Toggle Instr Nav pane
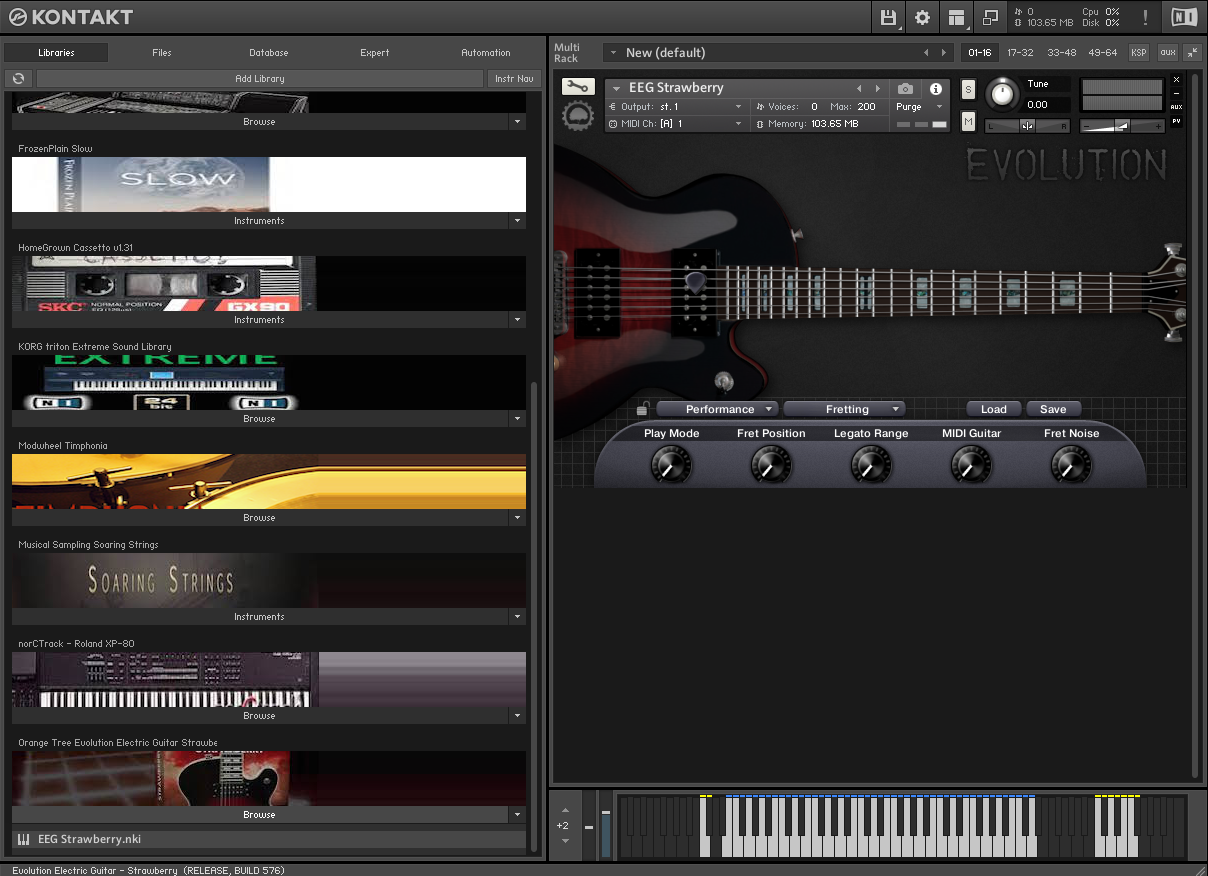Screen dimensions: 1208x876 coord(514,78)
